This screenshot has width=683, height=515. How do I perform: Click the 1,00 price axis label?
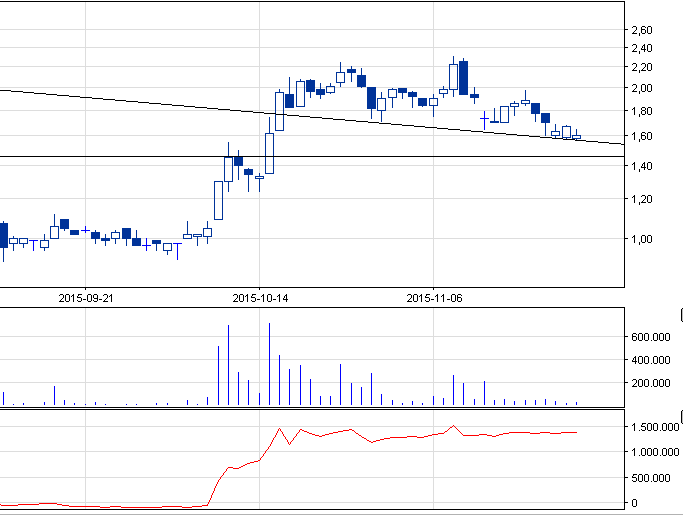pyautogui.click(x=642, y=239)
